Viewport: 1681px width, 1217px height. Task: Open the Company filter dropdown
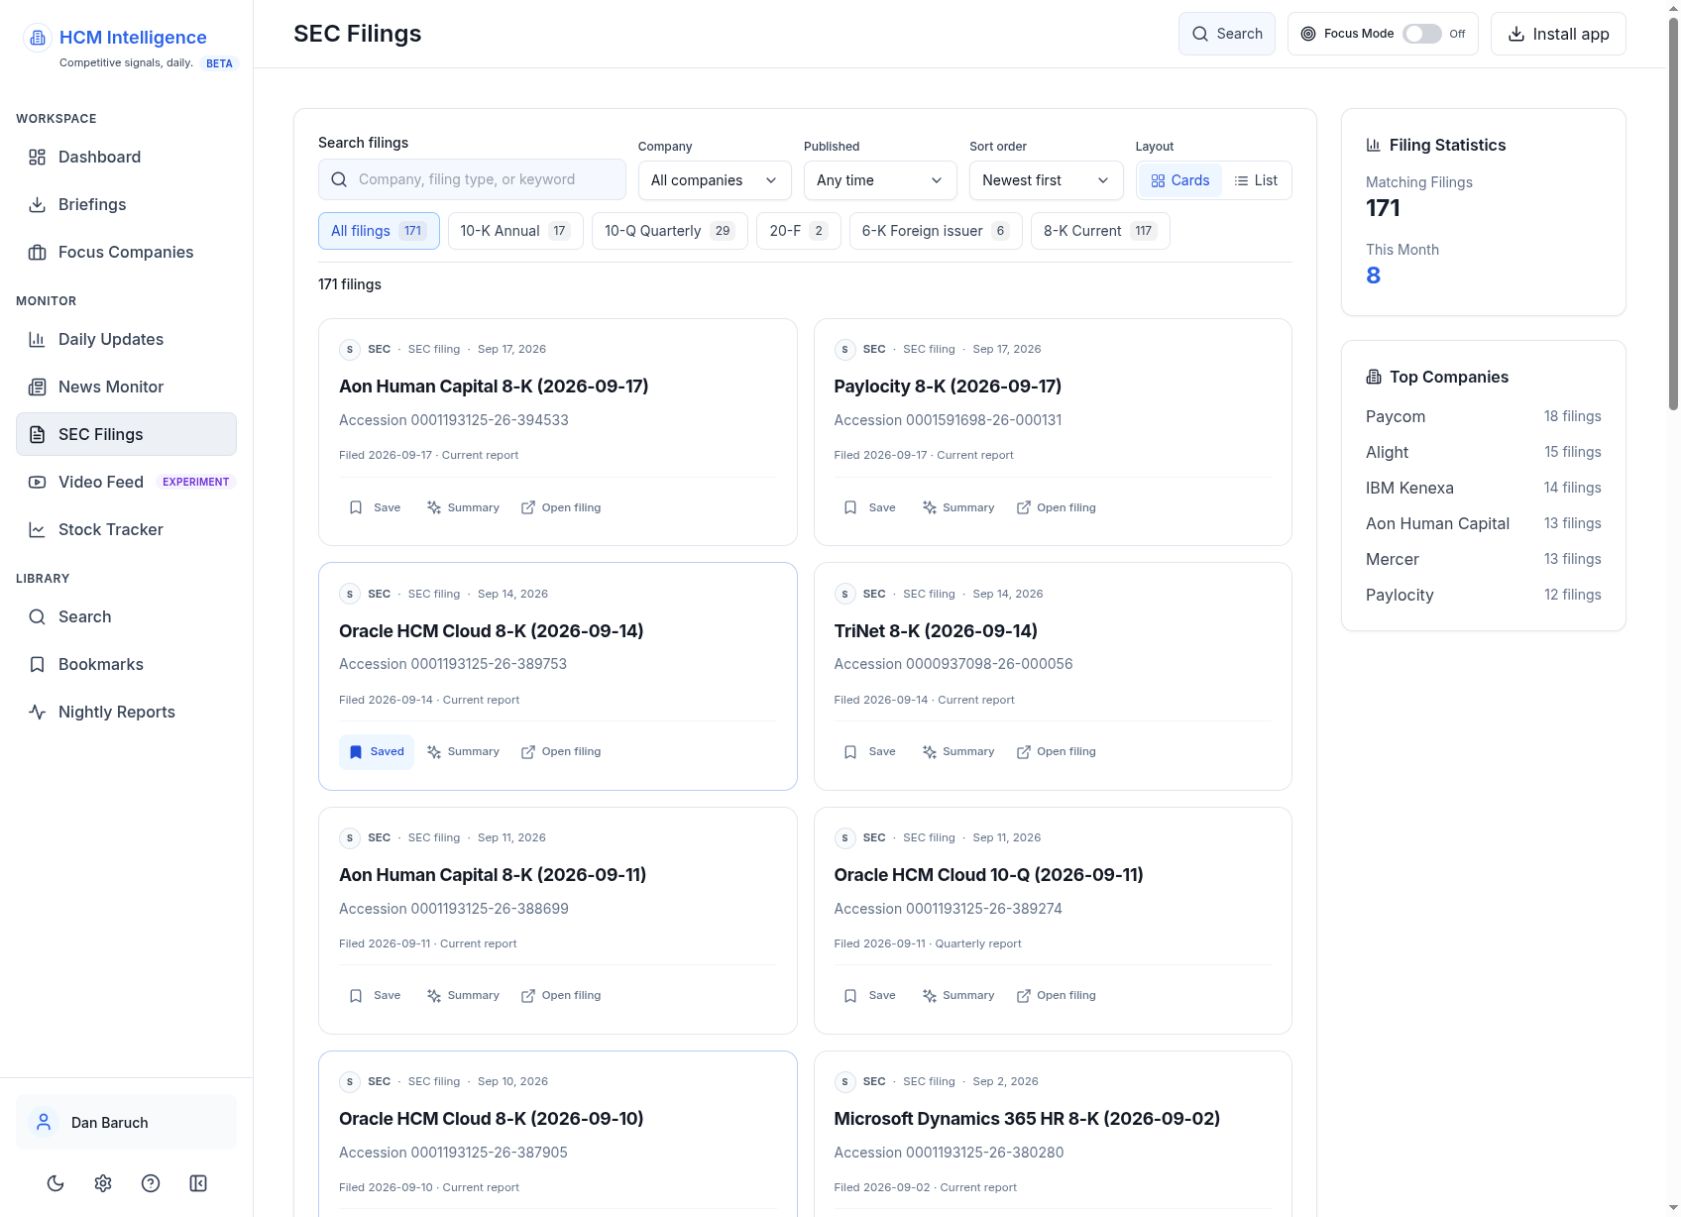(x=714, y=180)
